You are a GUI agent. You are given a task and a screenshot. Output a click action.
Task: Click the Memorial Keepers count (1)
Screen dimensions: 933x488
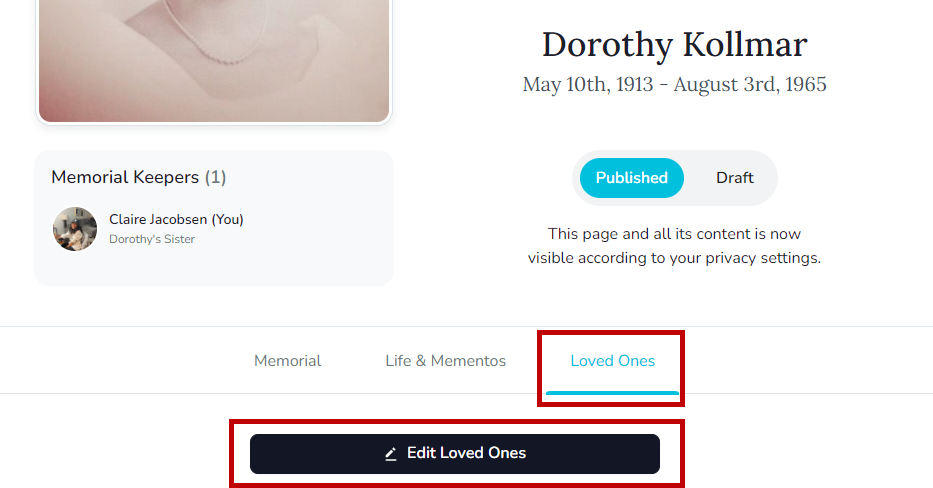[x=215, y=177]
